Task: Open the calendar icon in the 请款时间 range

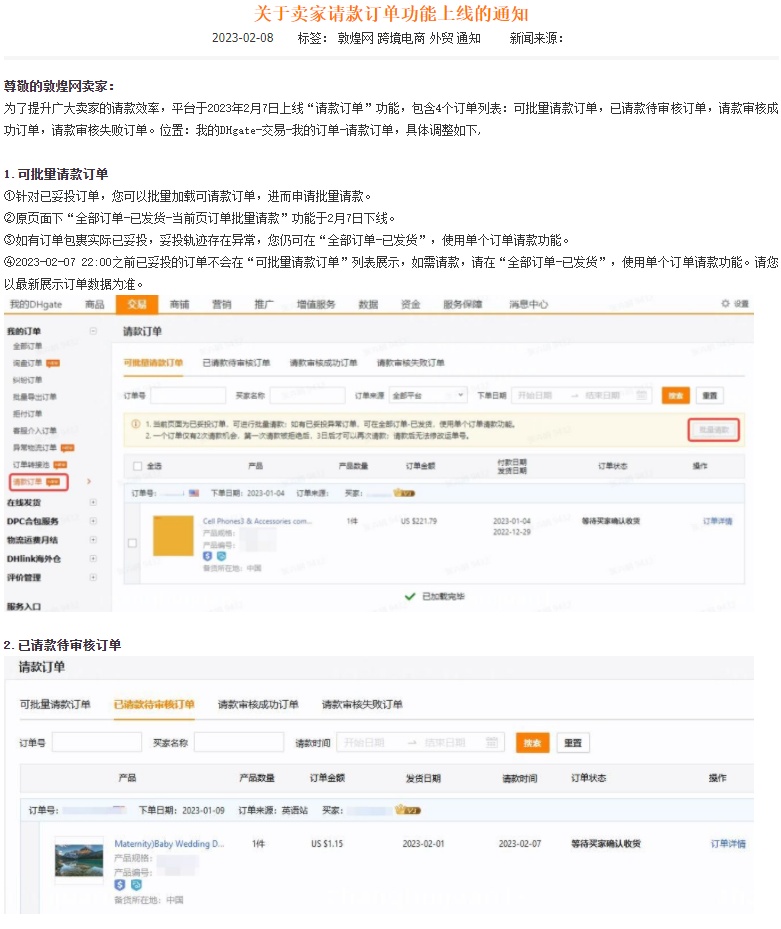Action: point(492,742)
